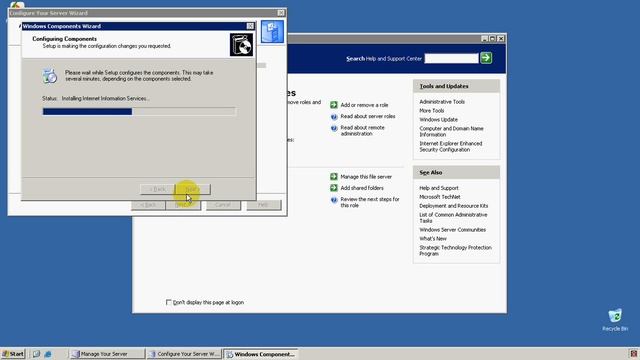The image size is (640, 360).
Task: Click Cancel in Configure Your Server Wizard
Action: click(x=223, y=204)
